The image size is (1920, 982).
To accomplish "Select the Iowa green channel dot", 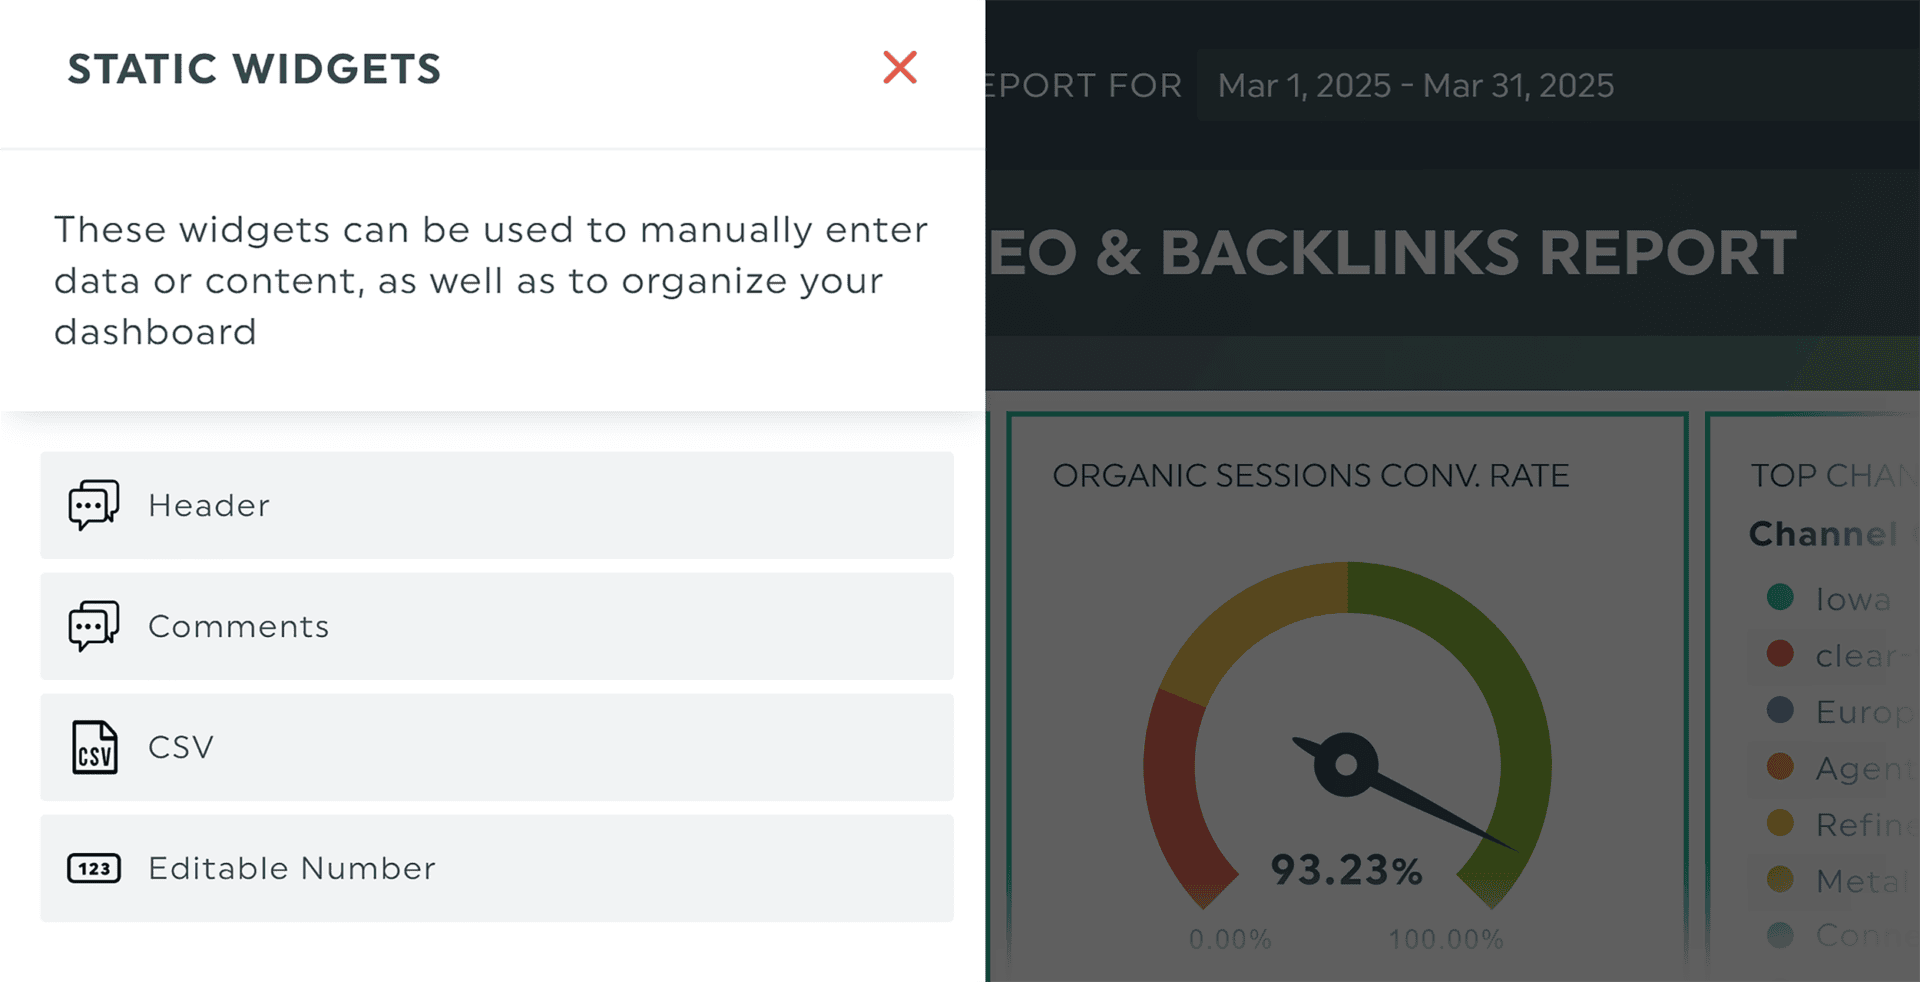I will [x=1780, y=598].
